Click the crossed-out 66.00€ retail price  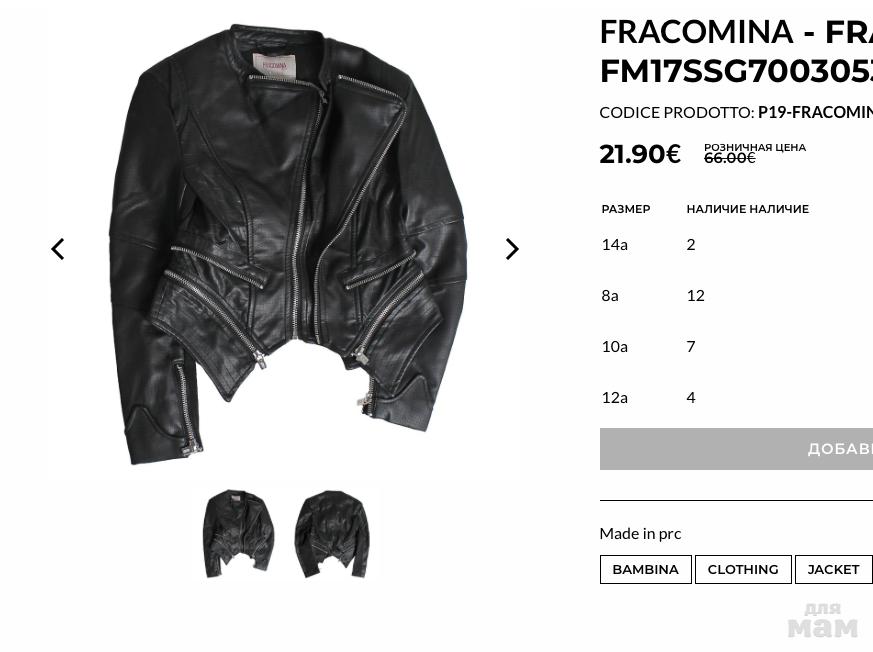tap(729, 158)
